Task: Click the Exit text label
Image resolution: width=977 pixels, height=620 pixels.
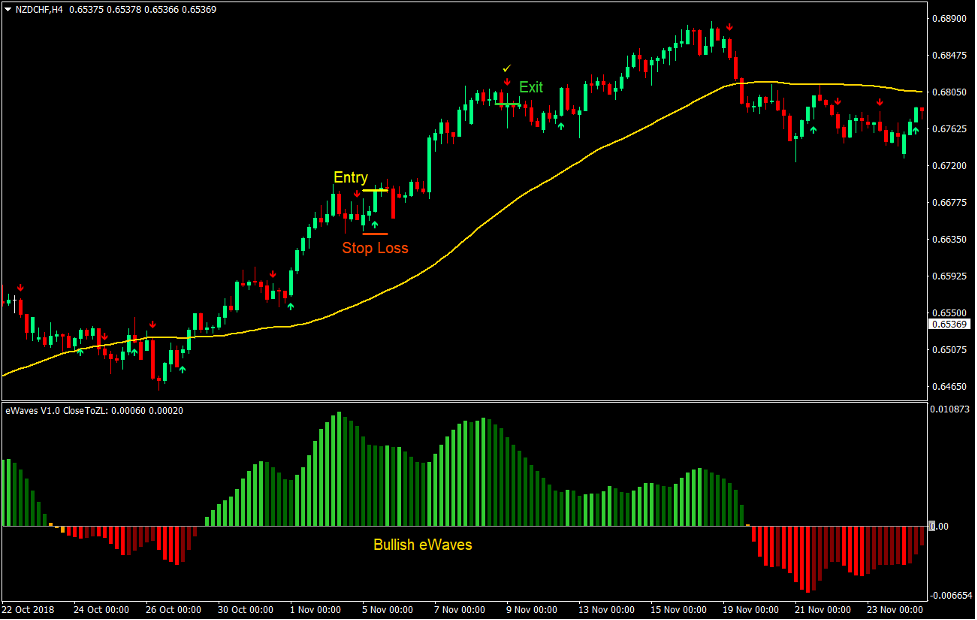Action: 531,87
